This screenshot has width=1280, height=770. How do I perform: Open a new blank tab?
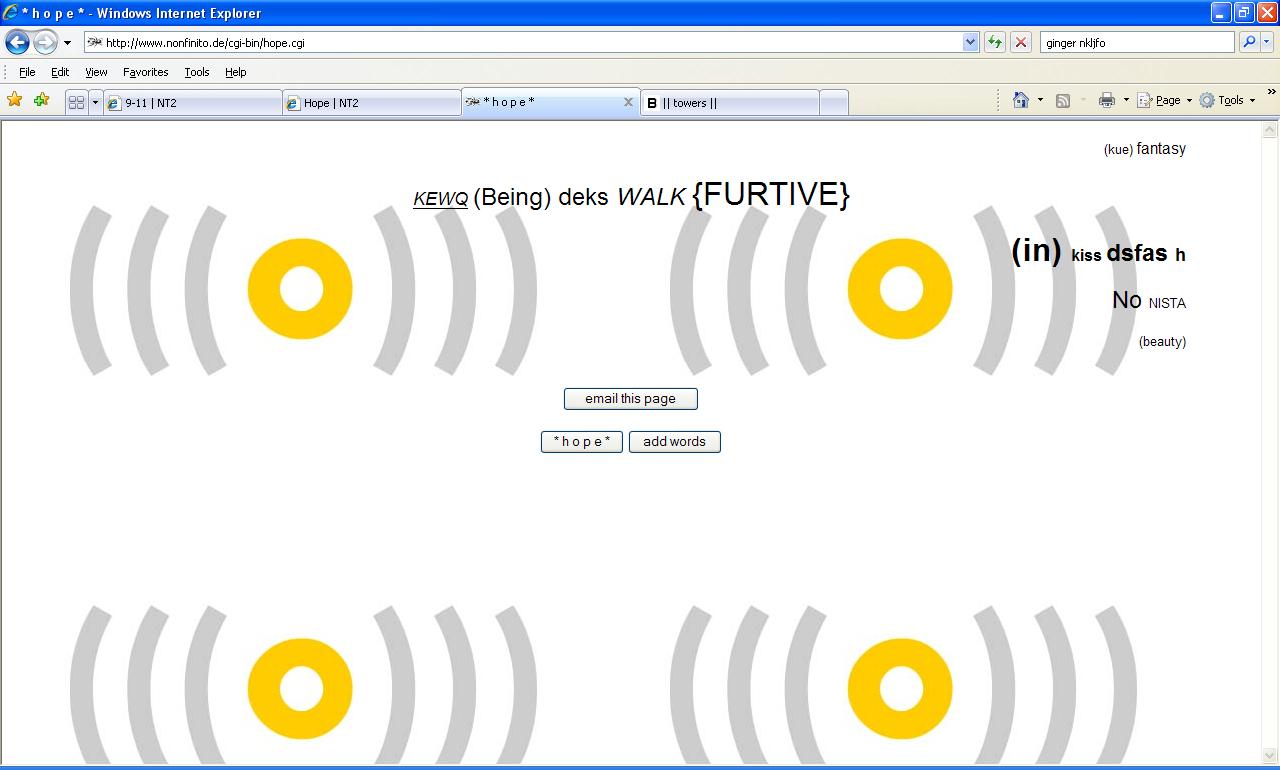click(834, 102)
